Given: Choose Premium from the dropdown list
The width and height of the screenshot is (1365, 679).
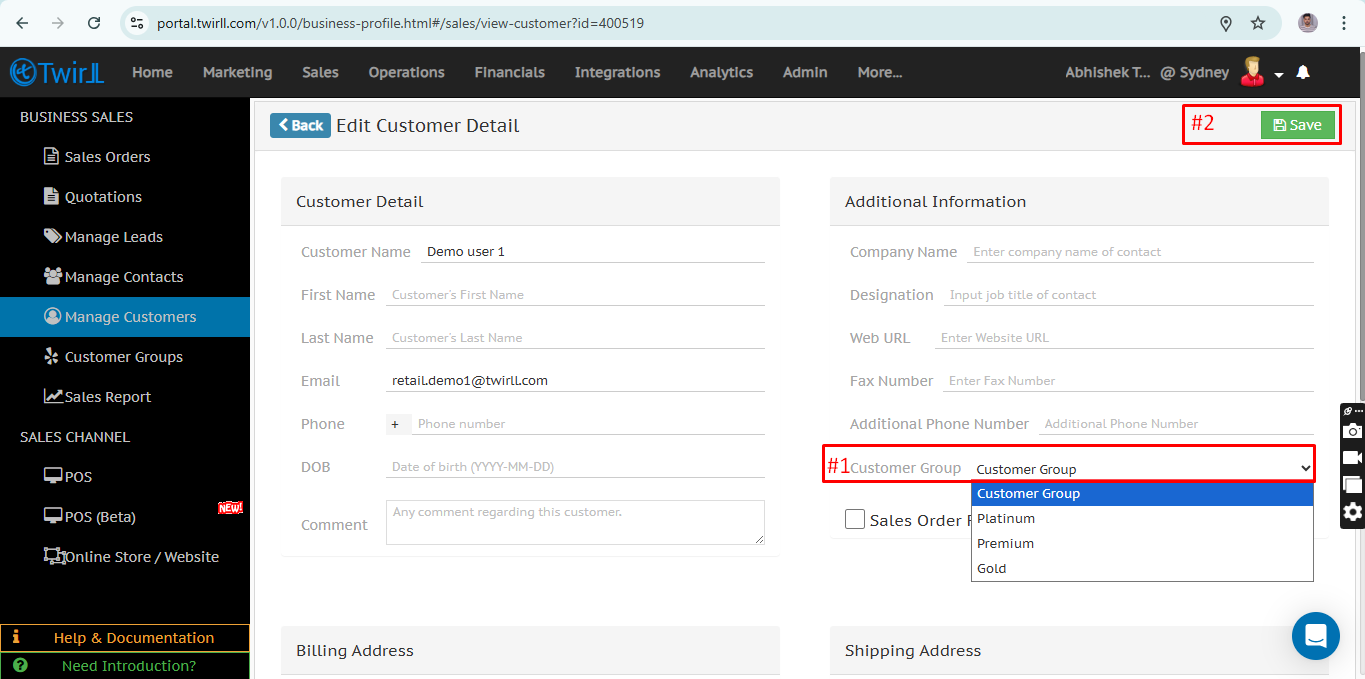Looking at the screenshot, I should [x=1142, y=543].
